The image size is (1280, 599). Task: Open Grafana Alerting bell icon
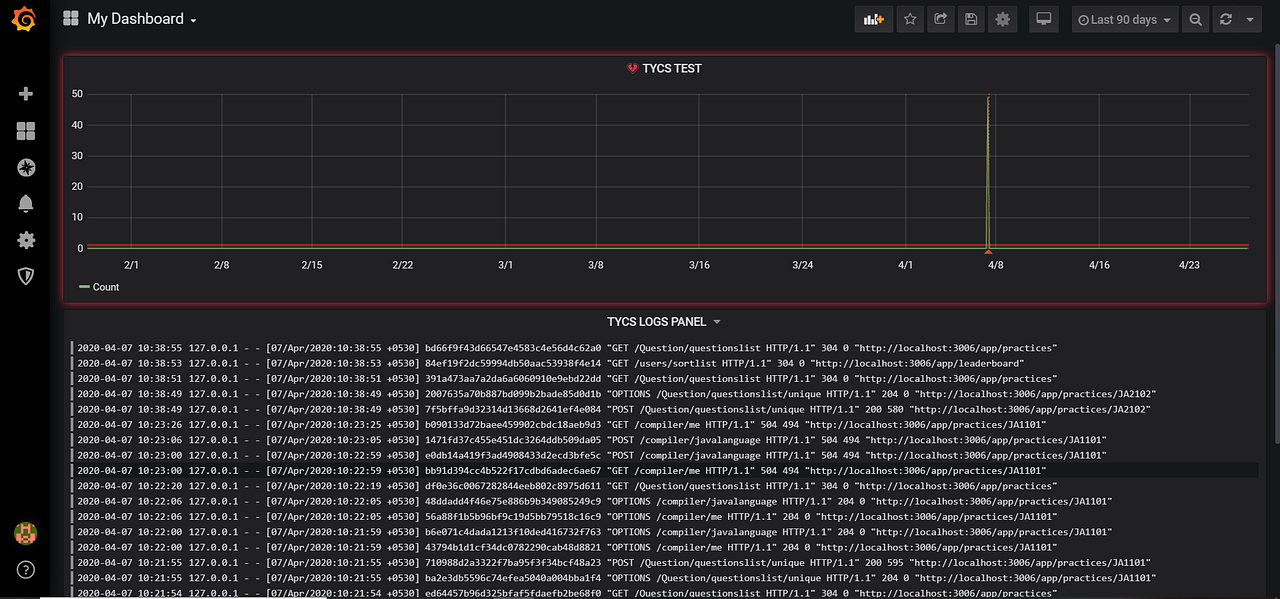[26, 203]
